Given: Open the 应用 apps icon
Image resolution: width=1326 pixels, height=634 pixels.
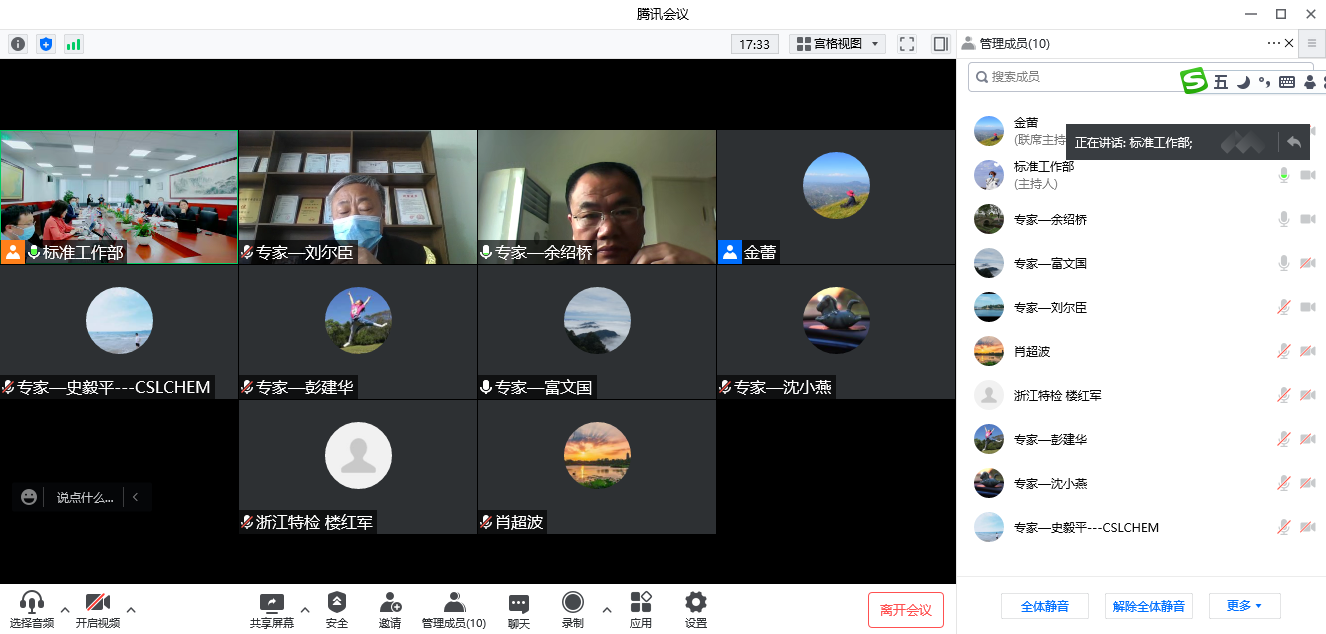Looking at the screenshot, I should tap(641, 603).
